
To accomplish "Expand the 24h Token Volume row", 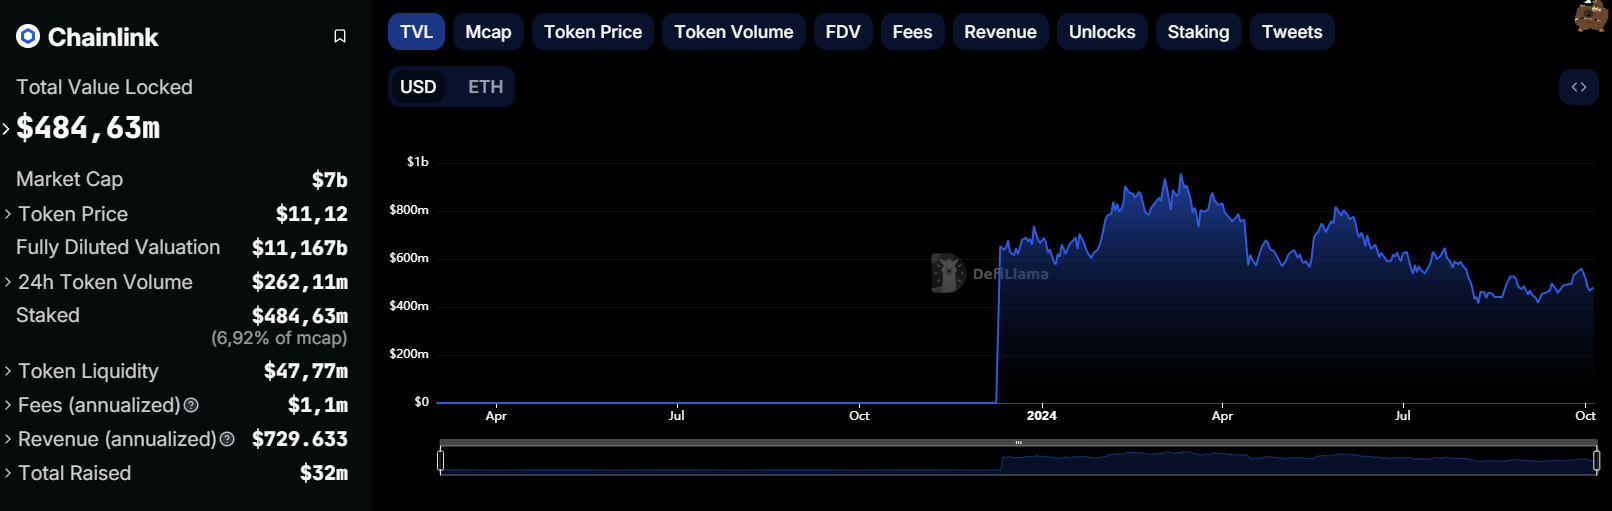I will 8,282.
